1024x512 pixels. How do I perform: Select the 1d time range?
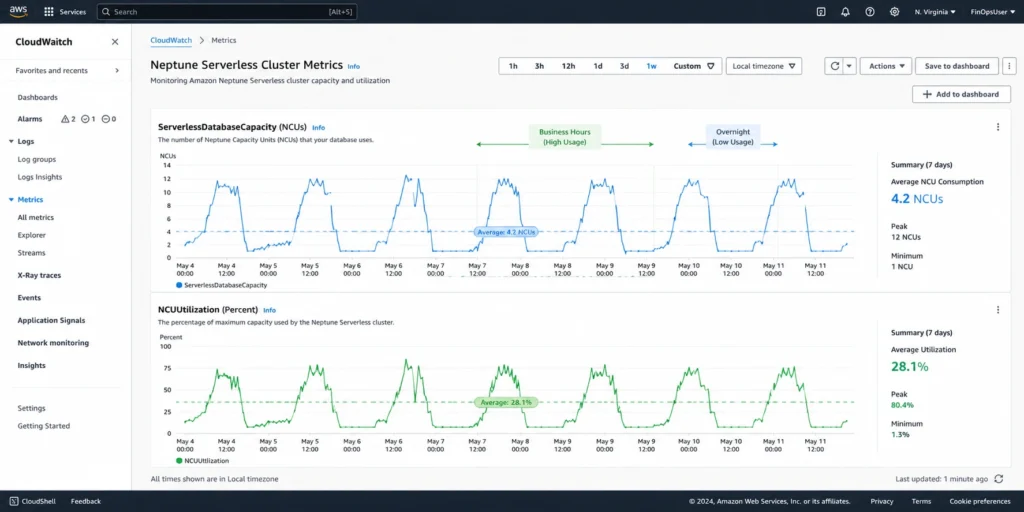tap(598, 66)
